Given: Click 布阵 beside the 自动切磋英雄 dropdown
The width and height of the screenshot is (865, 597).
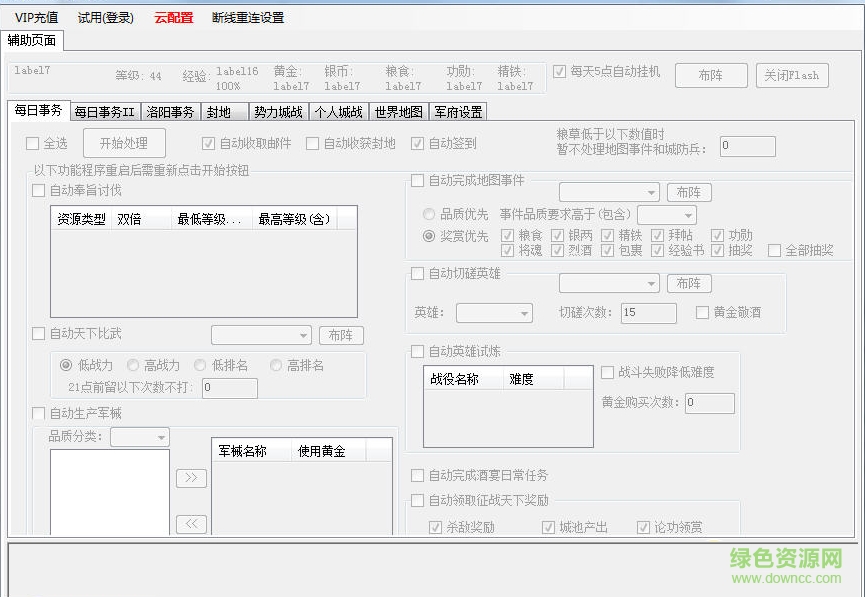Looking at the screenshot, I should tap(687, 283).
